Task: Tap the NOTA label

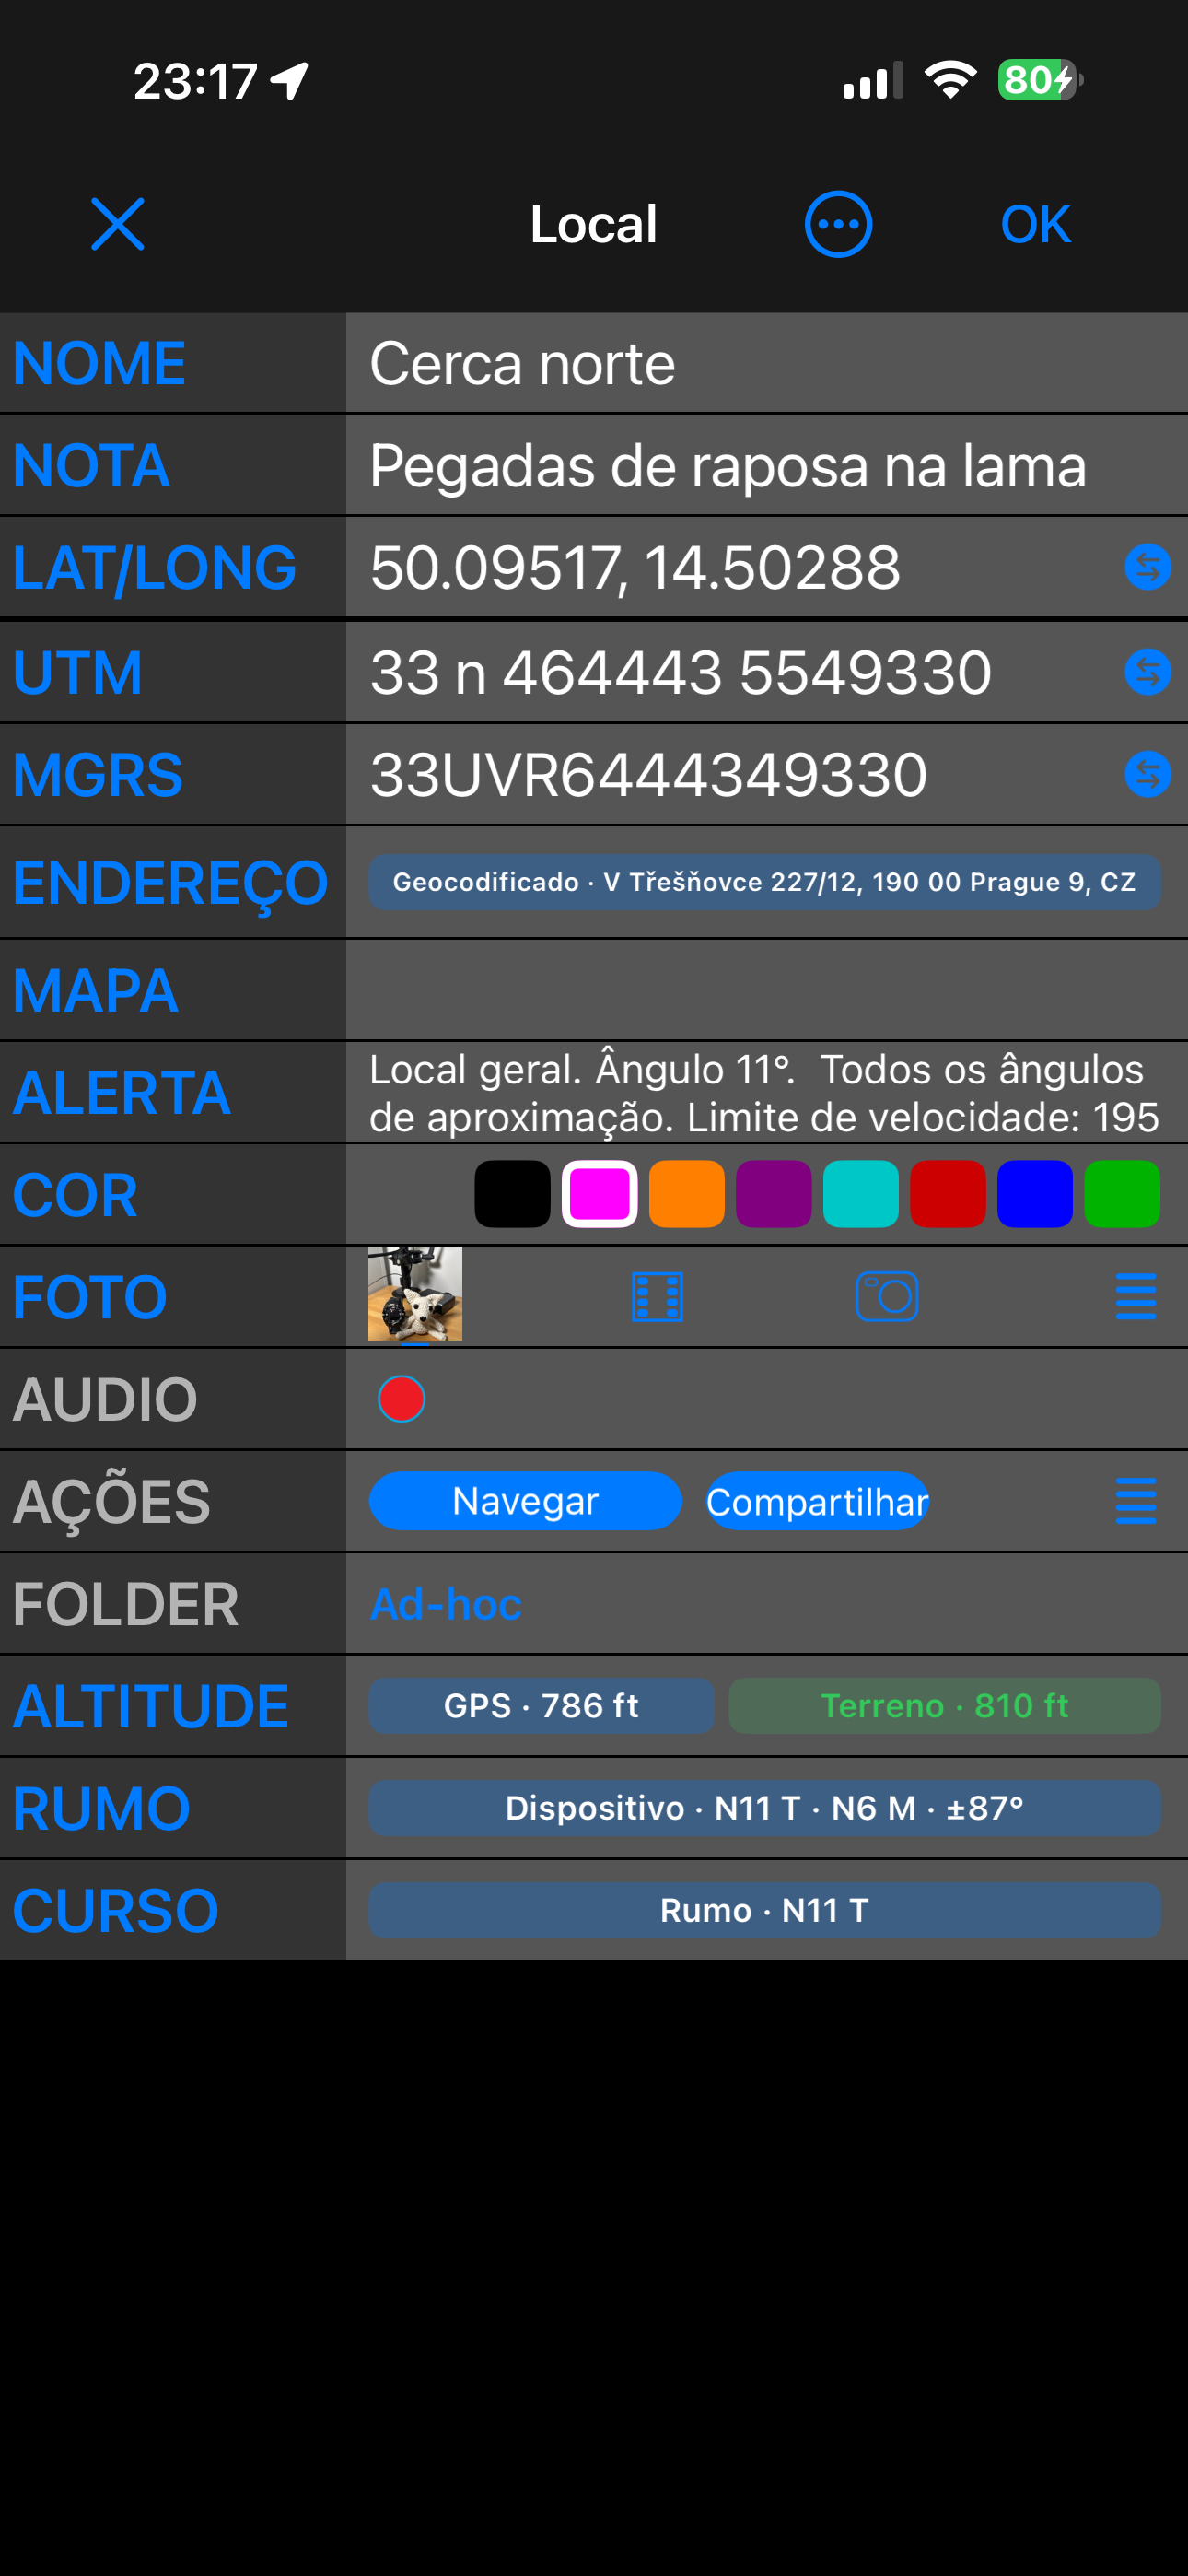Action: tap(91, 466)
